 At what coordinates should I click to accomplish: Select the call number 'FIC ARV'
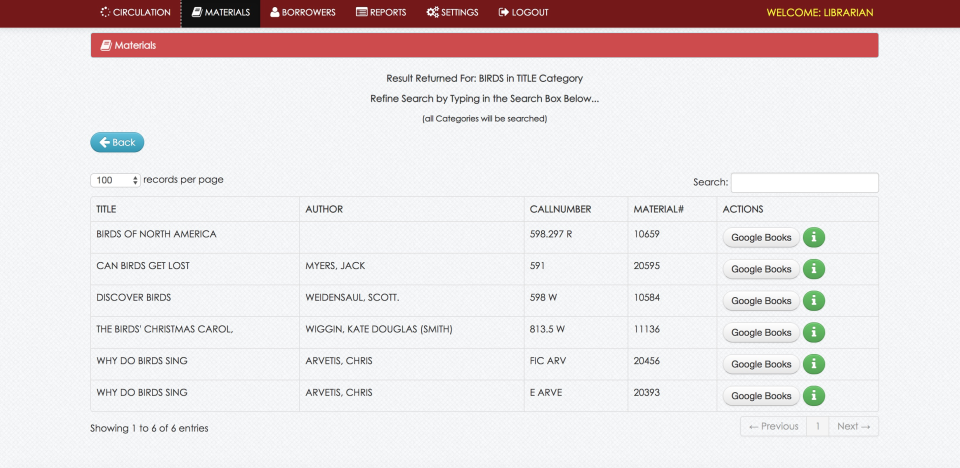[548, 361]
